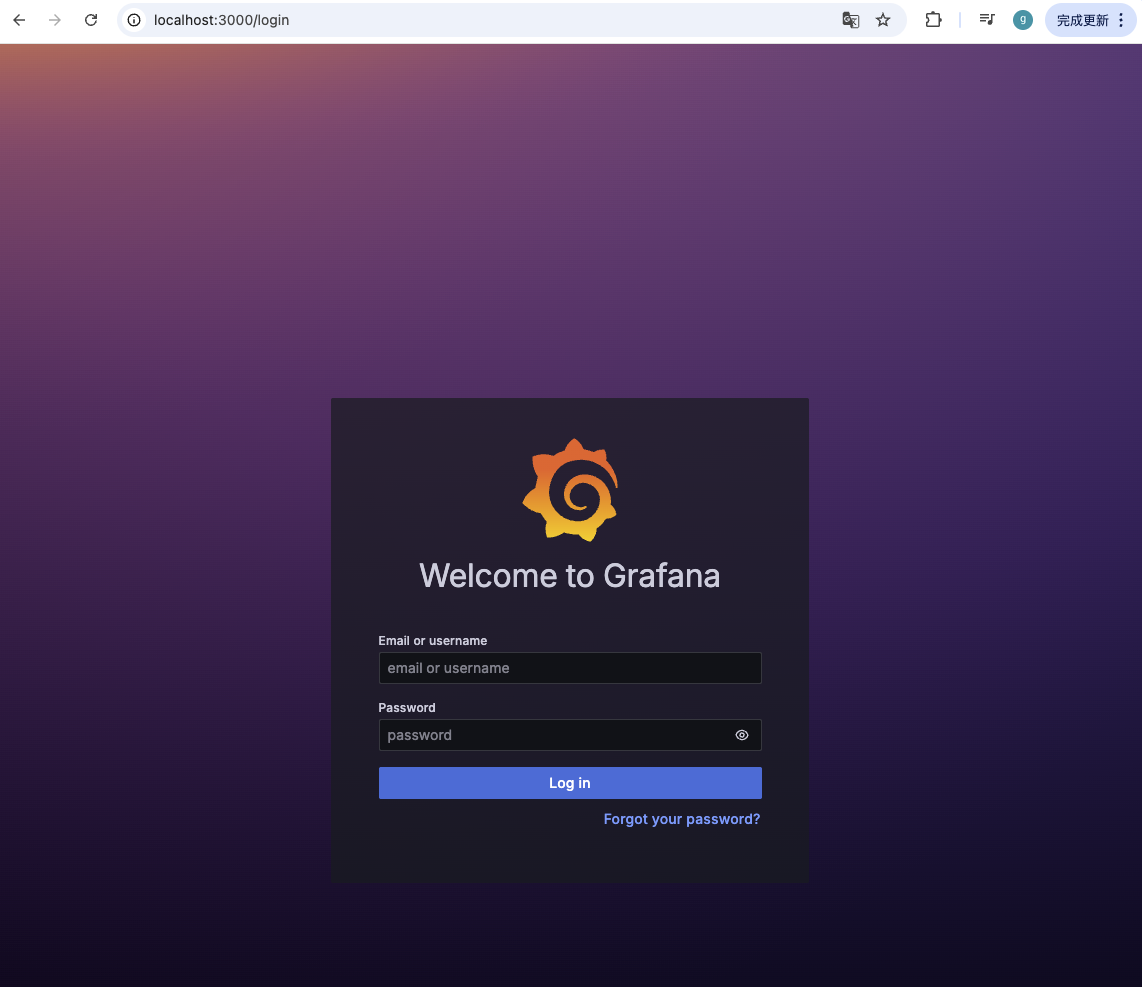Open the translate page icon

pyautogui.click(x=851, y=20)
